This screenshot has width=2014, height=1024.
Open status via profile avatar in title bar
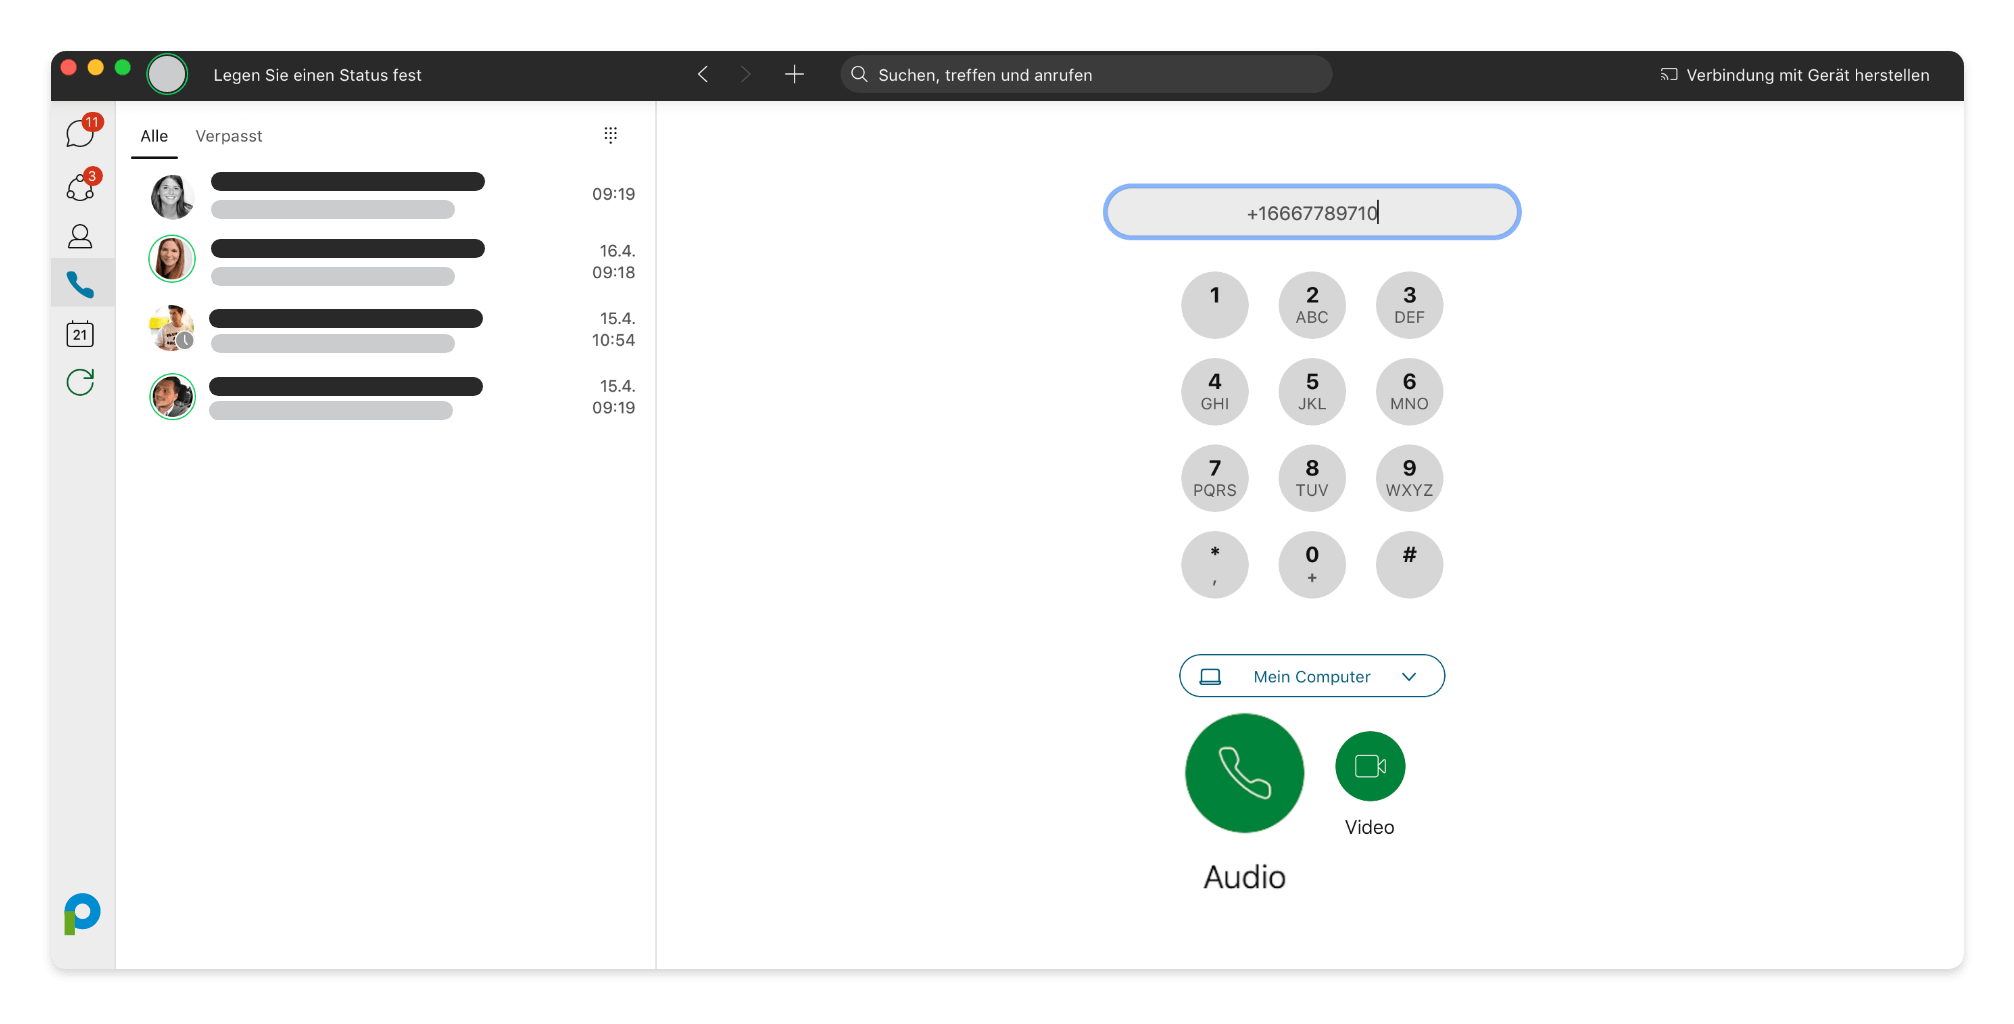(x=167, y=75)
